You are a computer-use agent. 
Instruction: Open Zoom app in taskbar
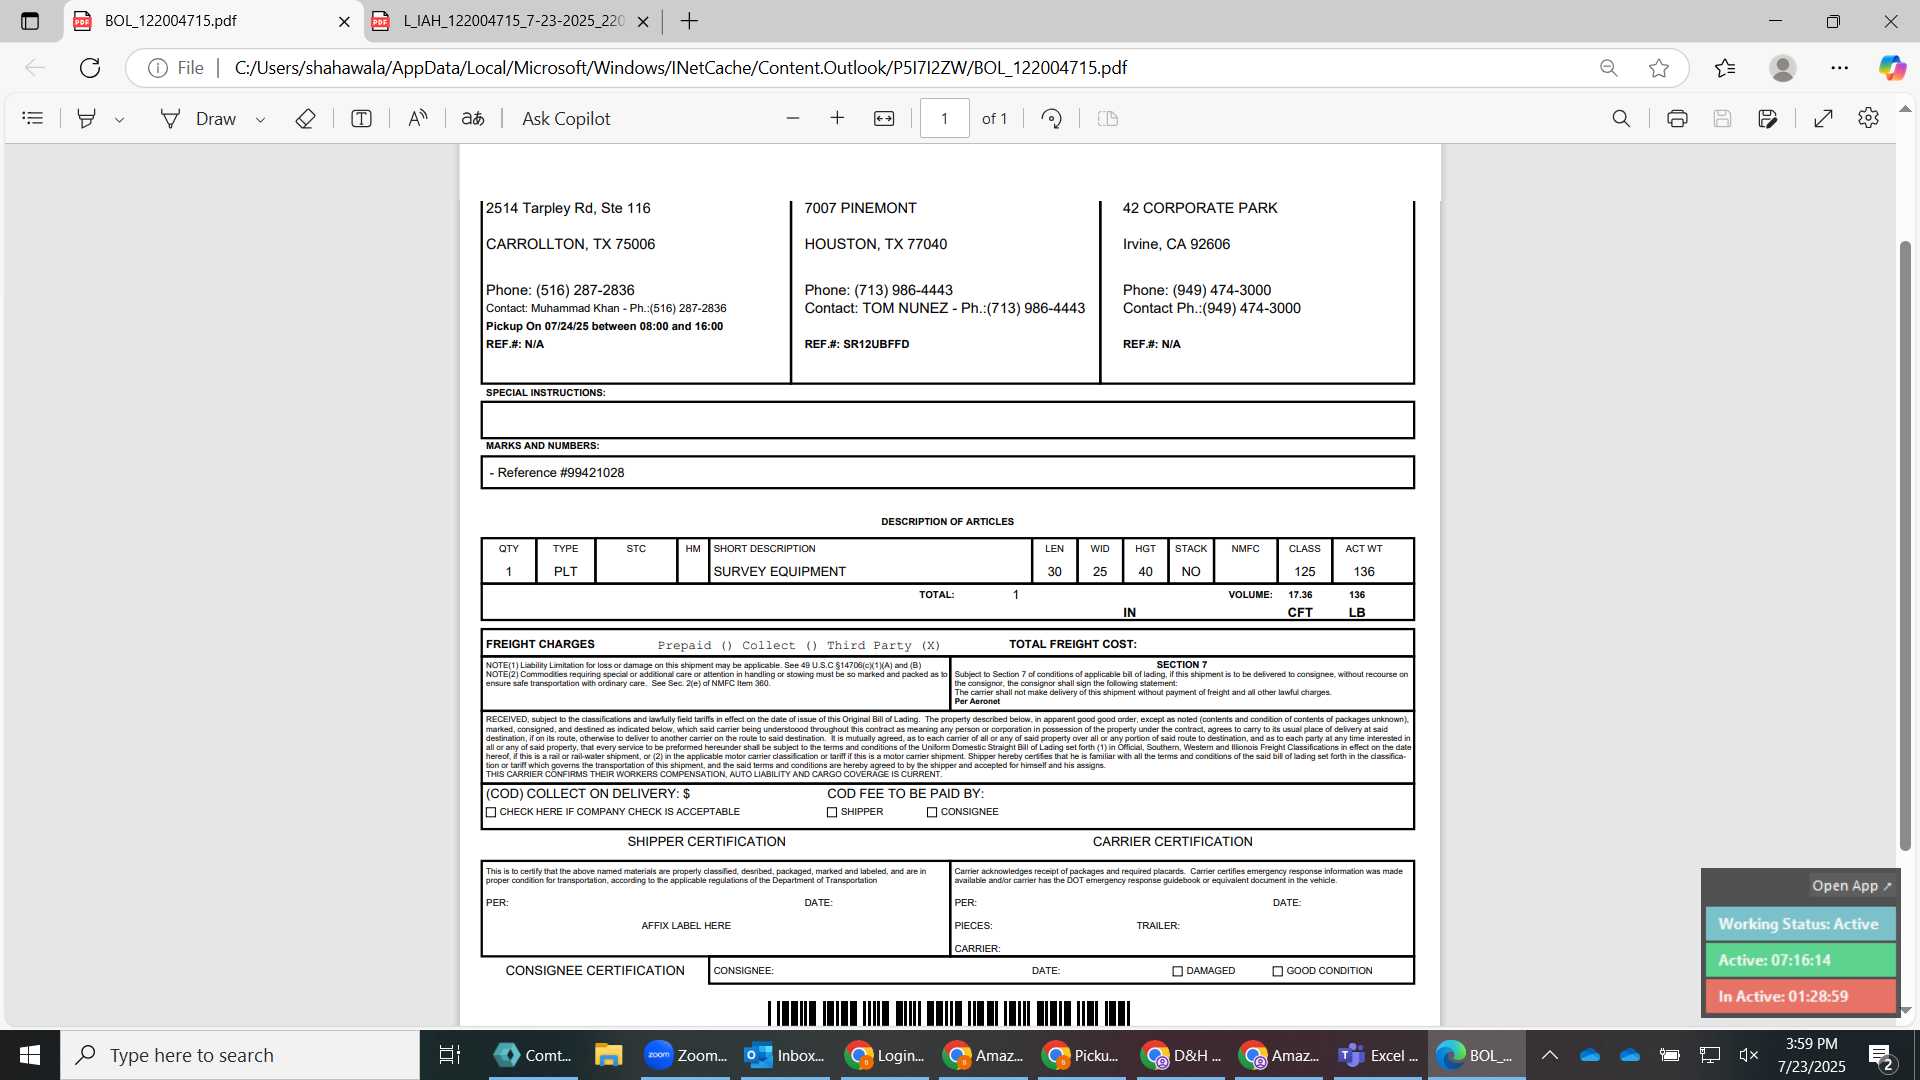tap(686, 1055)
